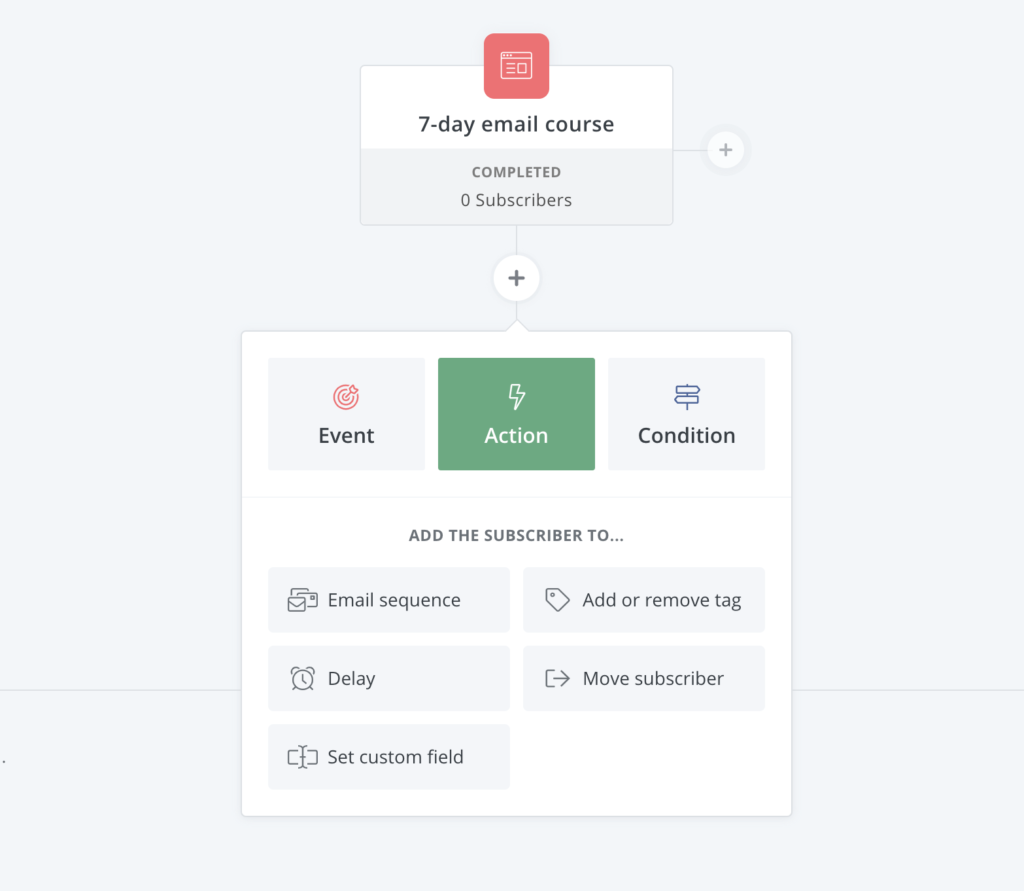Image resolution: width=1024 pixels, height=891 pixels.
Task: Click the target icon in the Event tab
Action: click(x=346, y=397)
